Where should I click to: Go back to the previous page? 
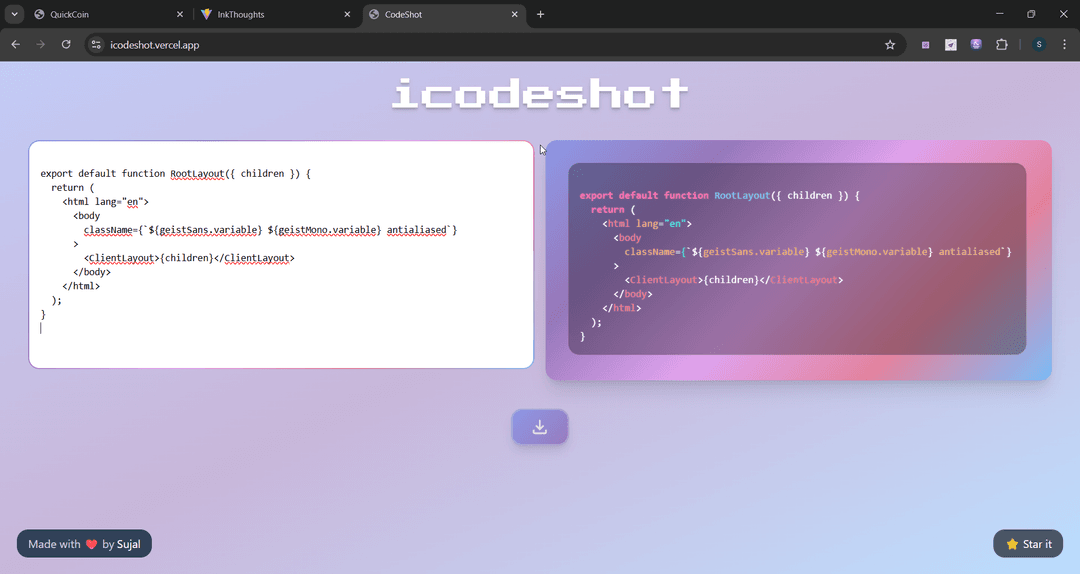click(x=15, y=45)
